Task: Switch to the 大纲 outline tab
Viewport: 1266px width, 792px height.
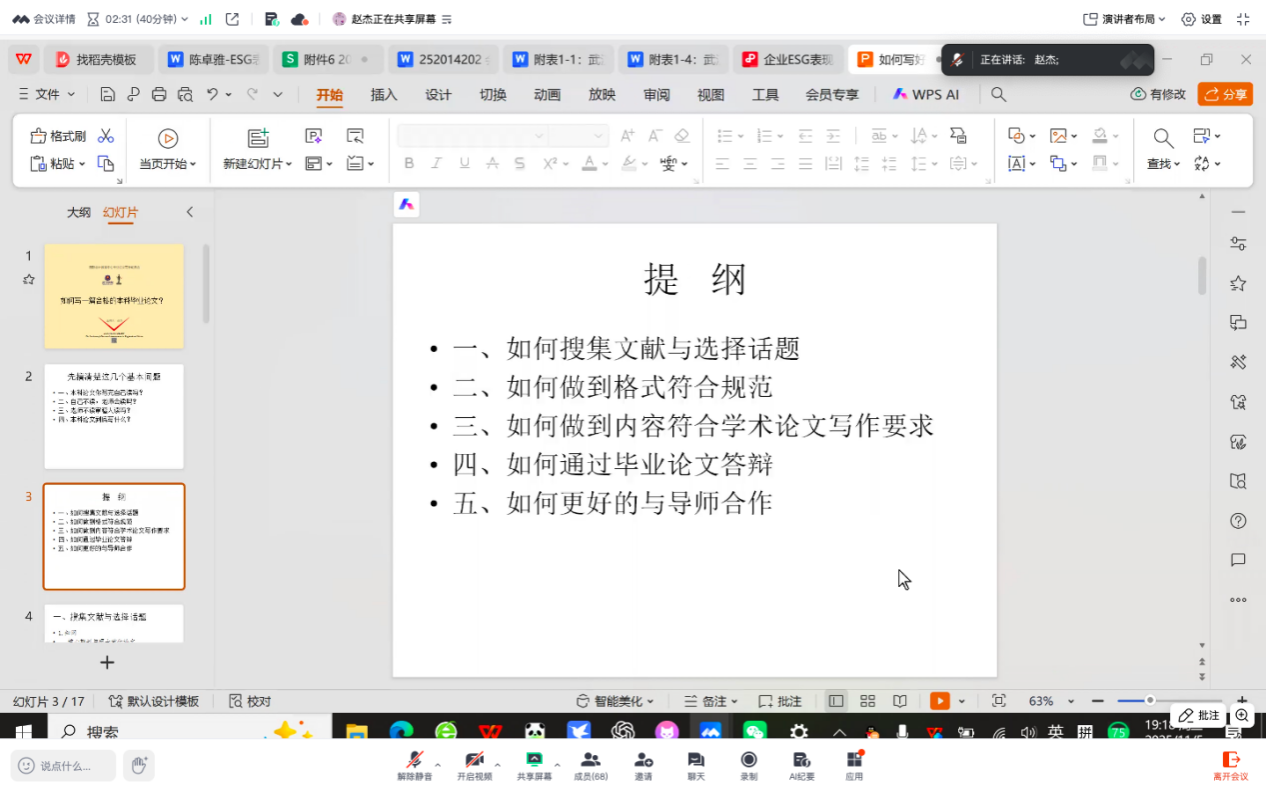Action: click(x=78, y=212)
